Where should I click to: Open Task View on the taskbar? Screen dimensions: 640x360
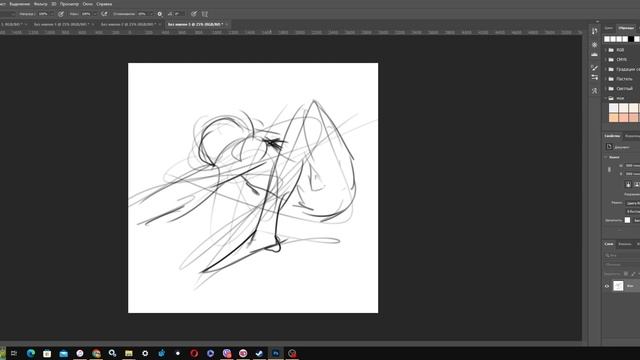coord(14,353)
